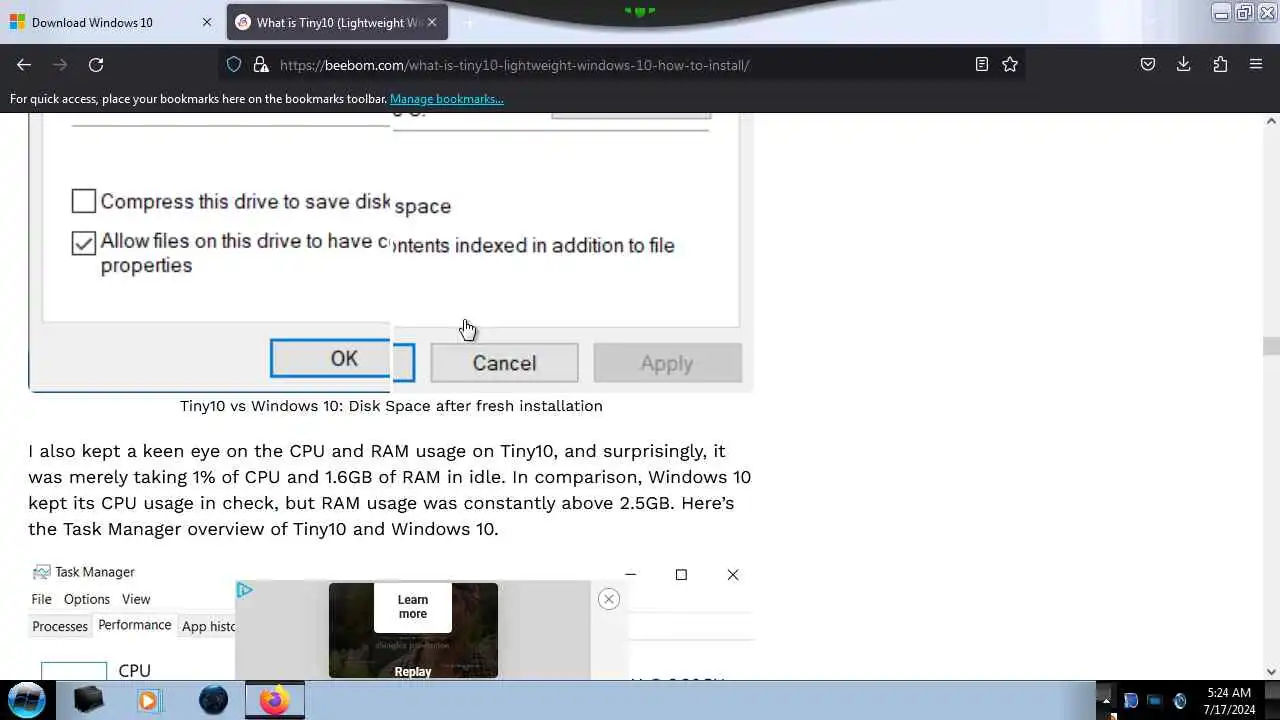The width and height of the screenshot is (1280, 720).
Task: Open the black folder taskbar icon
Action: coord(89,700)
